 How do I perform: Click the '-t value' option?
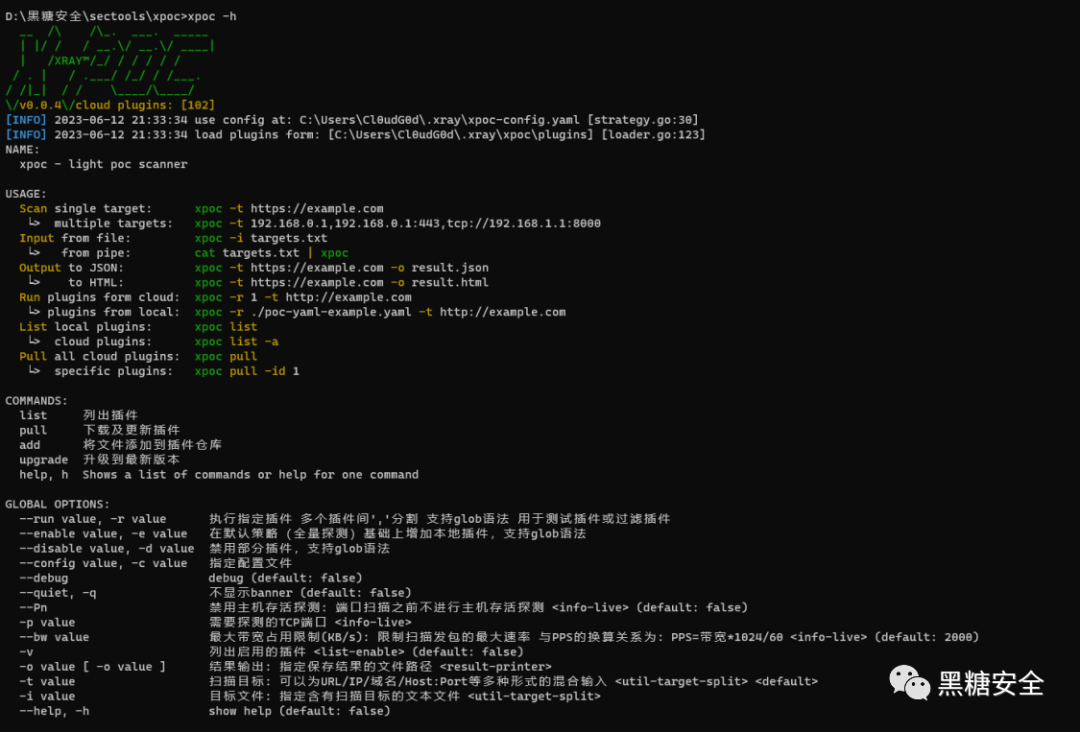click(x=47, y=682)
